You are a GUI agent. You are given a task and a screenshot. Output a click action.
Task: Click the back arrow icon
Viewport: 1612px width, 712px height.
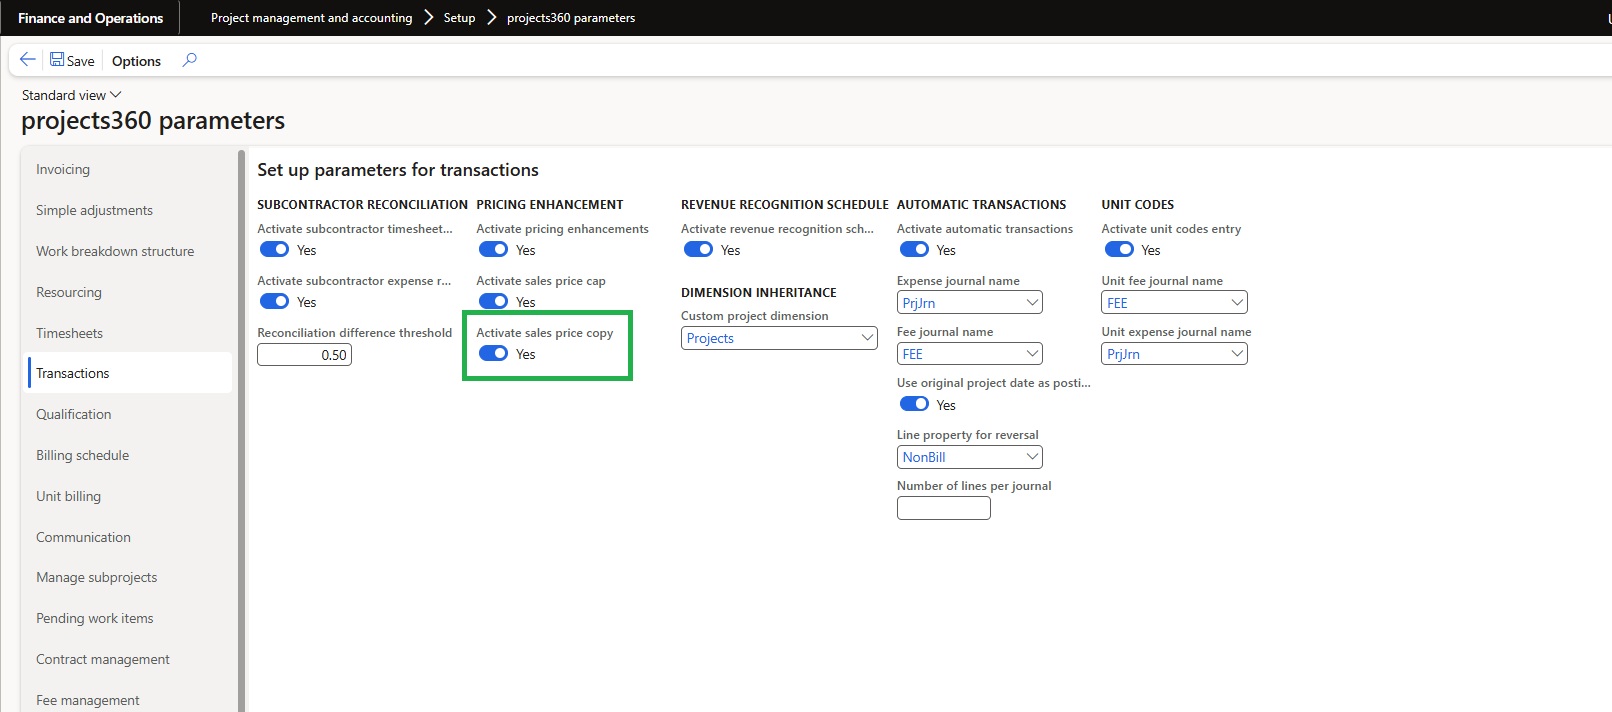click(27, 60)
